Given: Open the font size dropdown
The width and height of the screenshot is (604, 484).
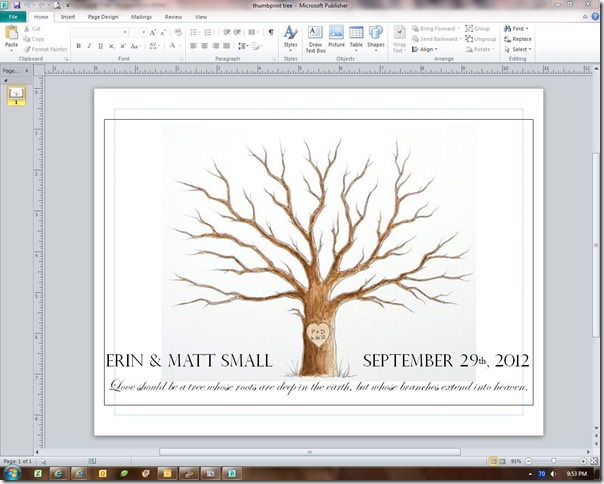Looking at the screenshot, I should (x=144, y=32).
